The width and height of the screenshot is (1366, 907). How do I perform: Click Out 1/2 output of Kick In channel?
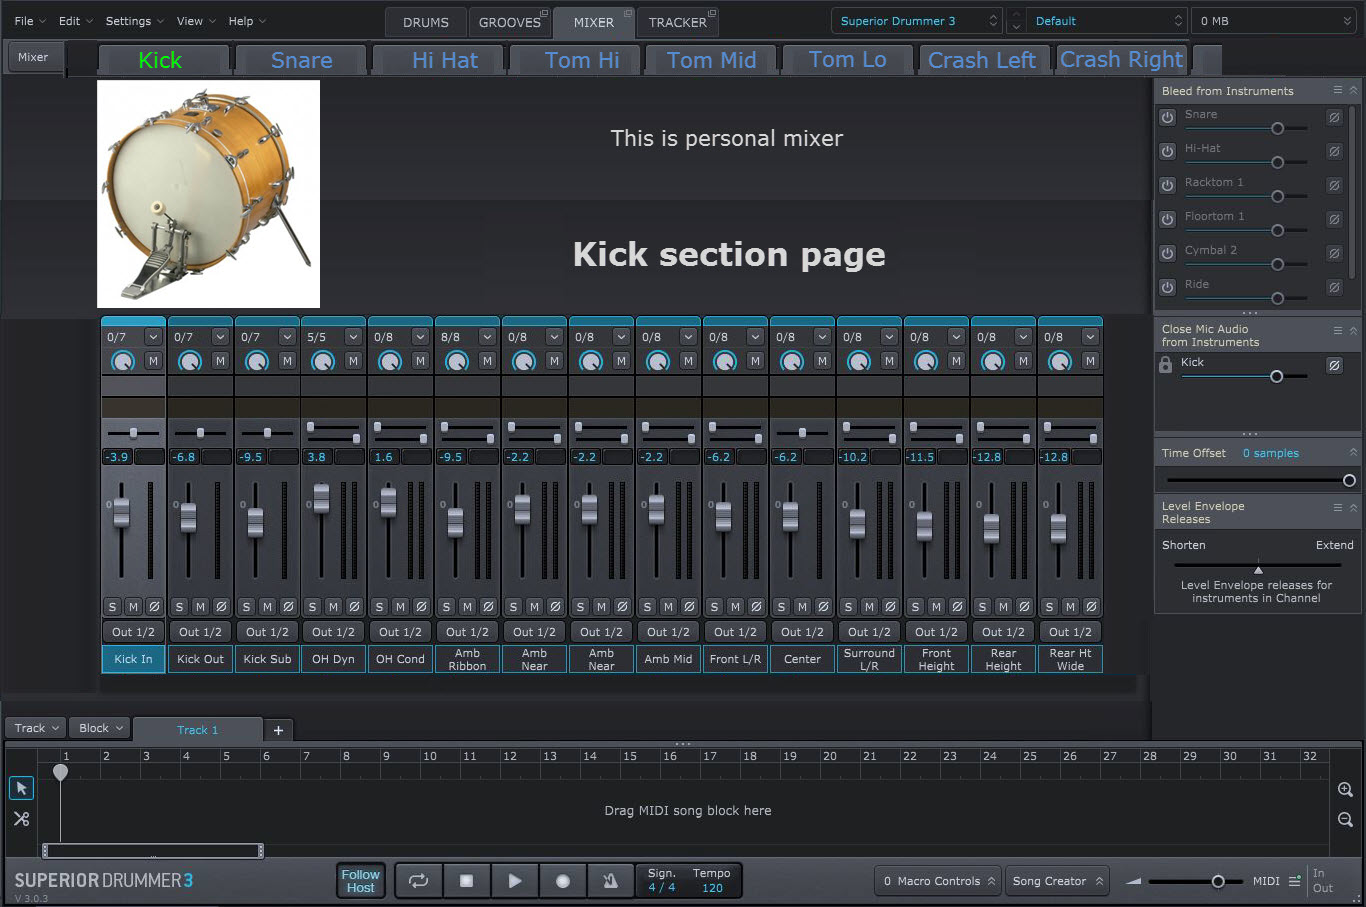click(133, 632)
